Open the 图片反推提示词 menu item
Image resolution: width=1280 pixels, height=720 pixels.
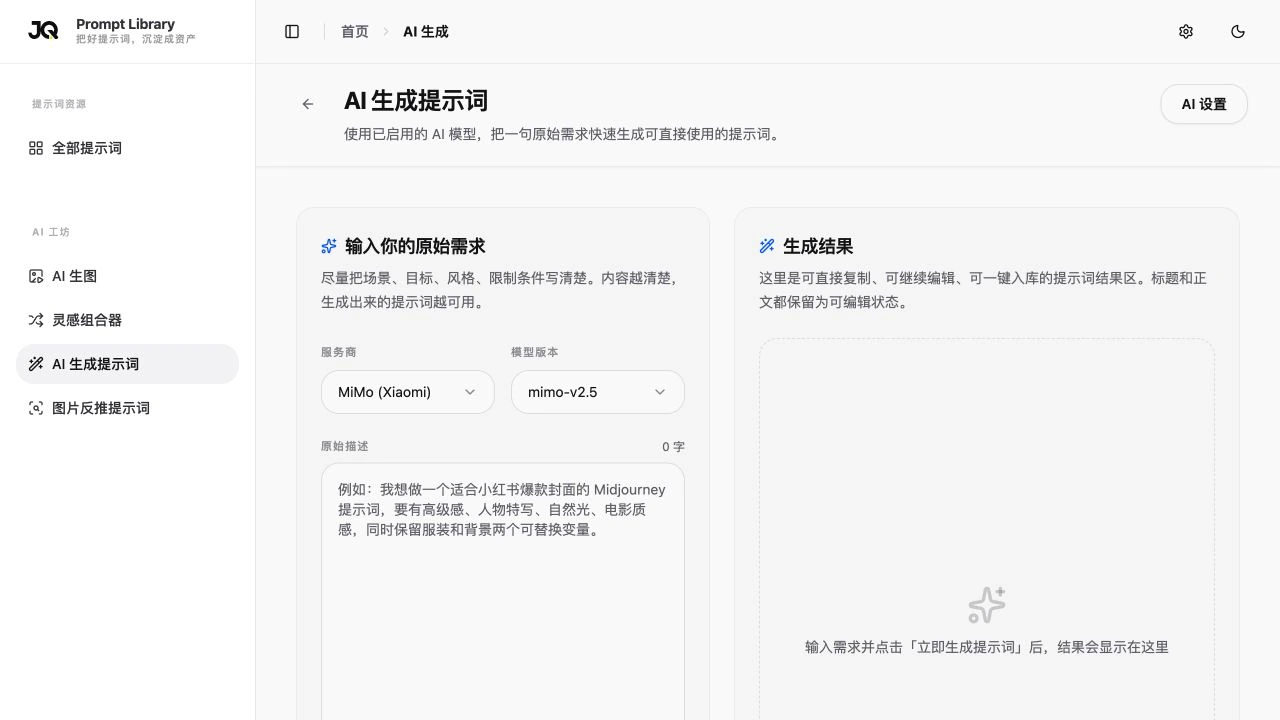tap(127, 408)
